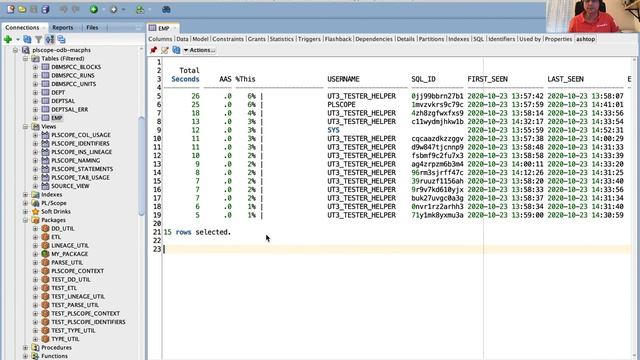The image size is (640, 360).
Task: Open the Triggers sub-tab
Action: [309, 39]
